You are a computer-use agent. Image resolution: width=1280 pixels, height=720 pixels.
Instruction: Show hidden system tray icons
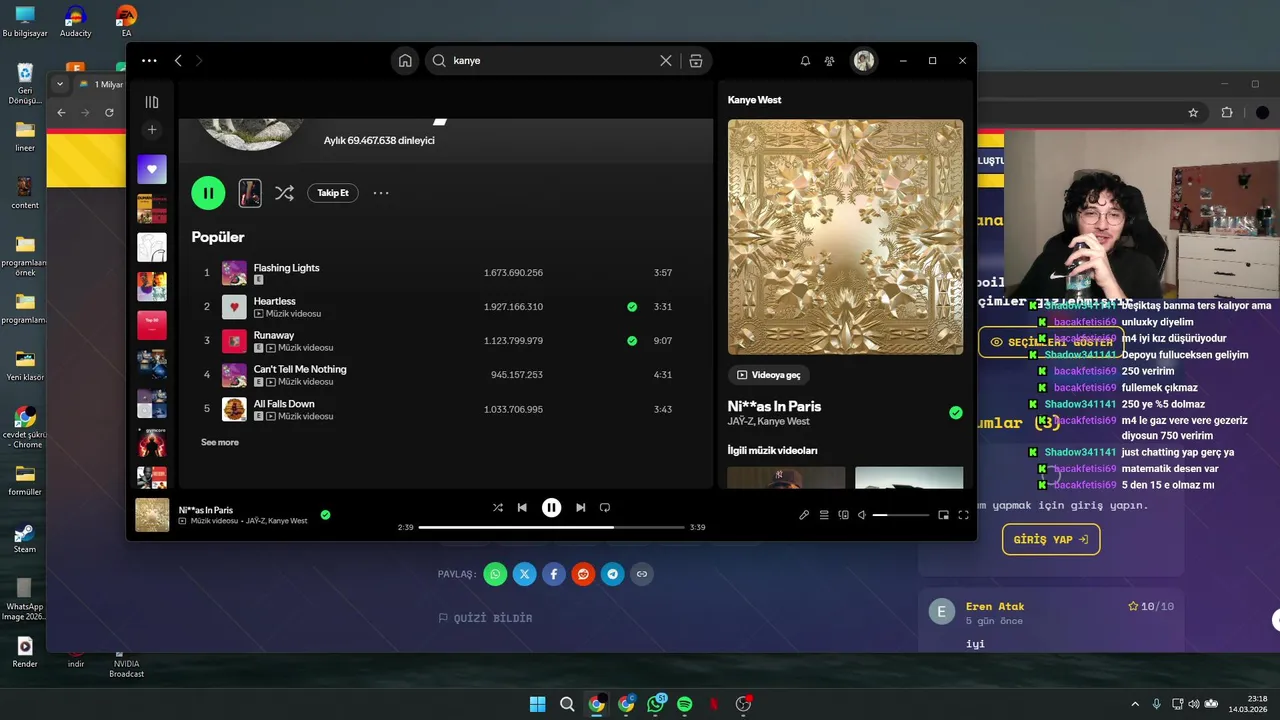pos(1136,704)
